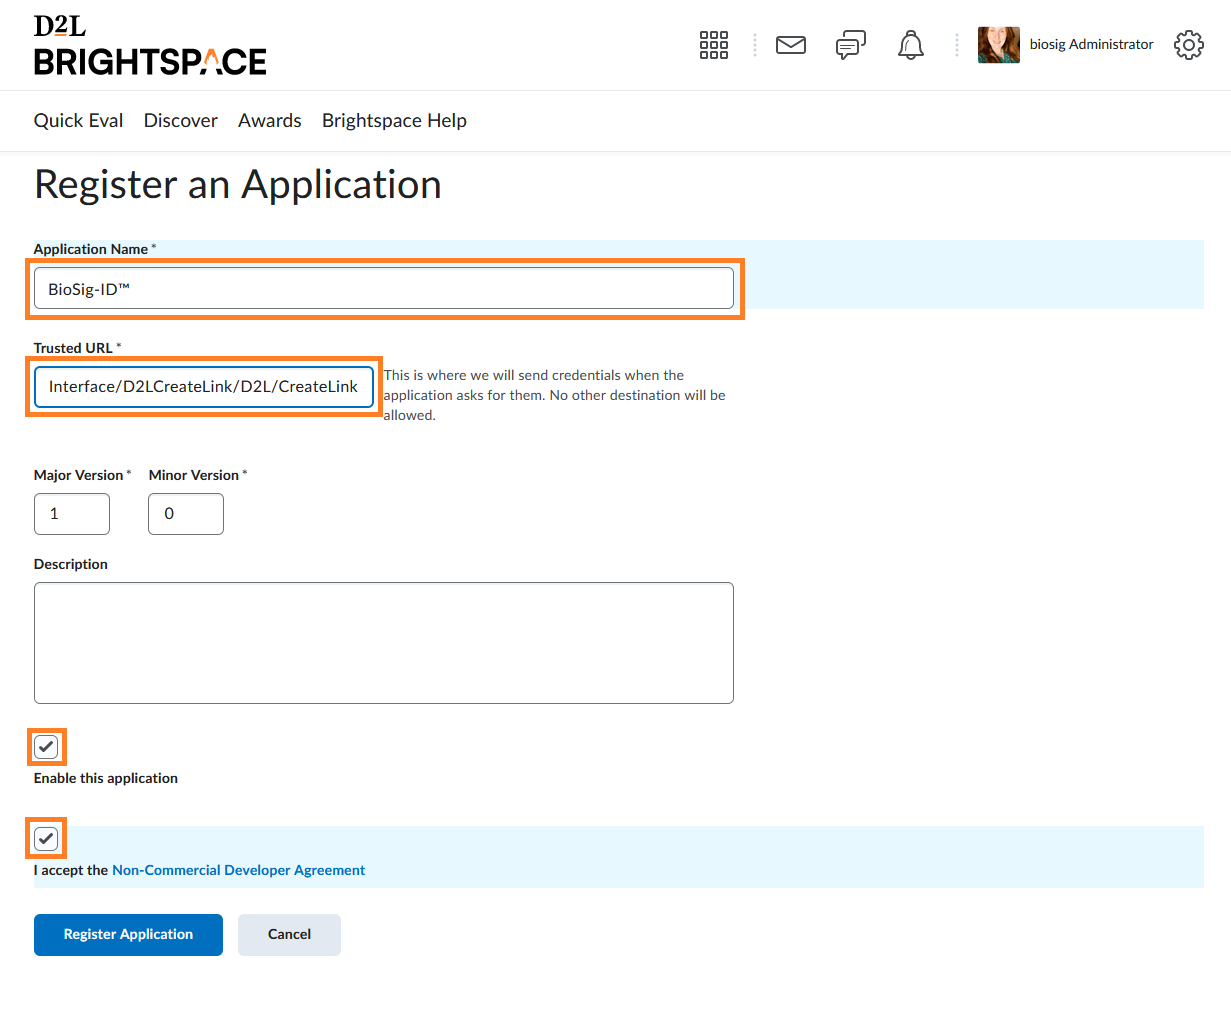Open the admin tools gear icon
The height and width of the screenshot is (1031, 1231).
point(1189,45)
